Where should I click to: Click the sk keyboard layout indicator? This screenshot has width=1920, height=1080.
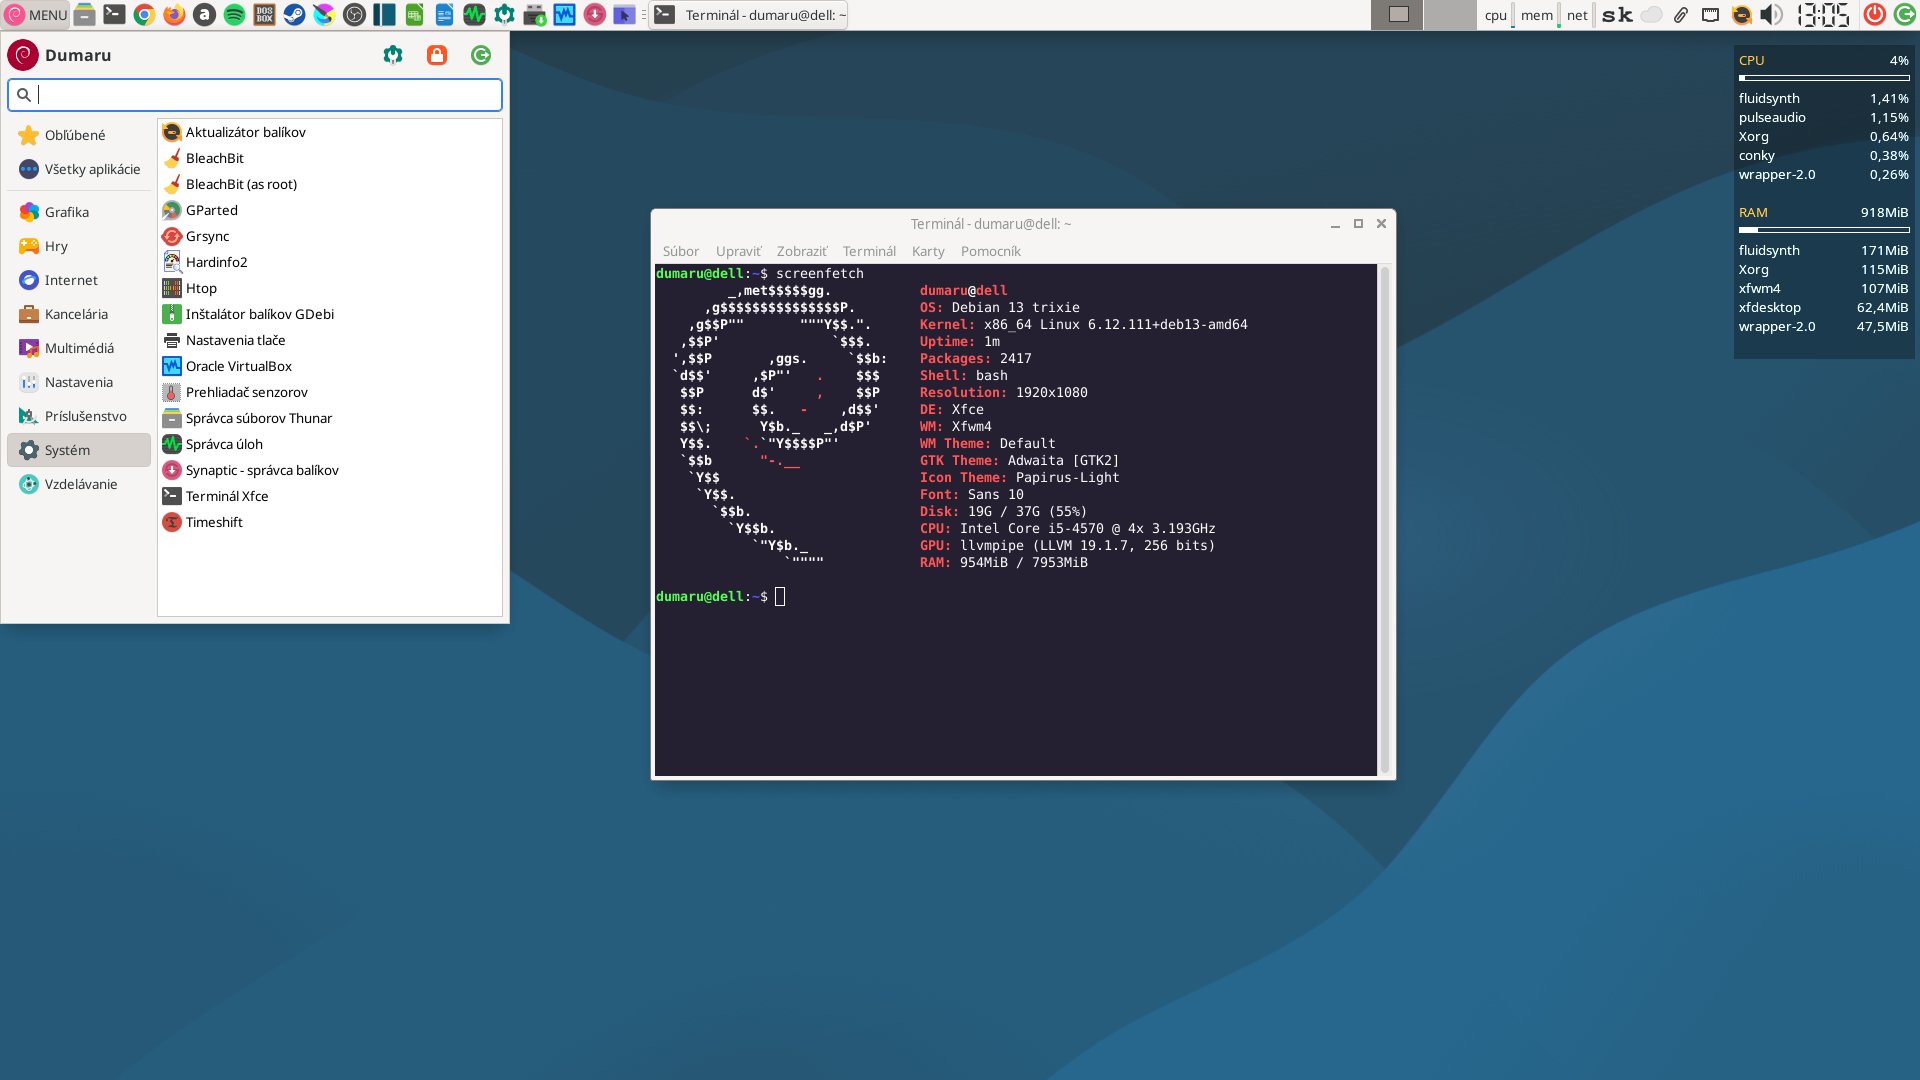pyautogui.click(x=1617, y=15)
